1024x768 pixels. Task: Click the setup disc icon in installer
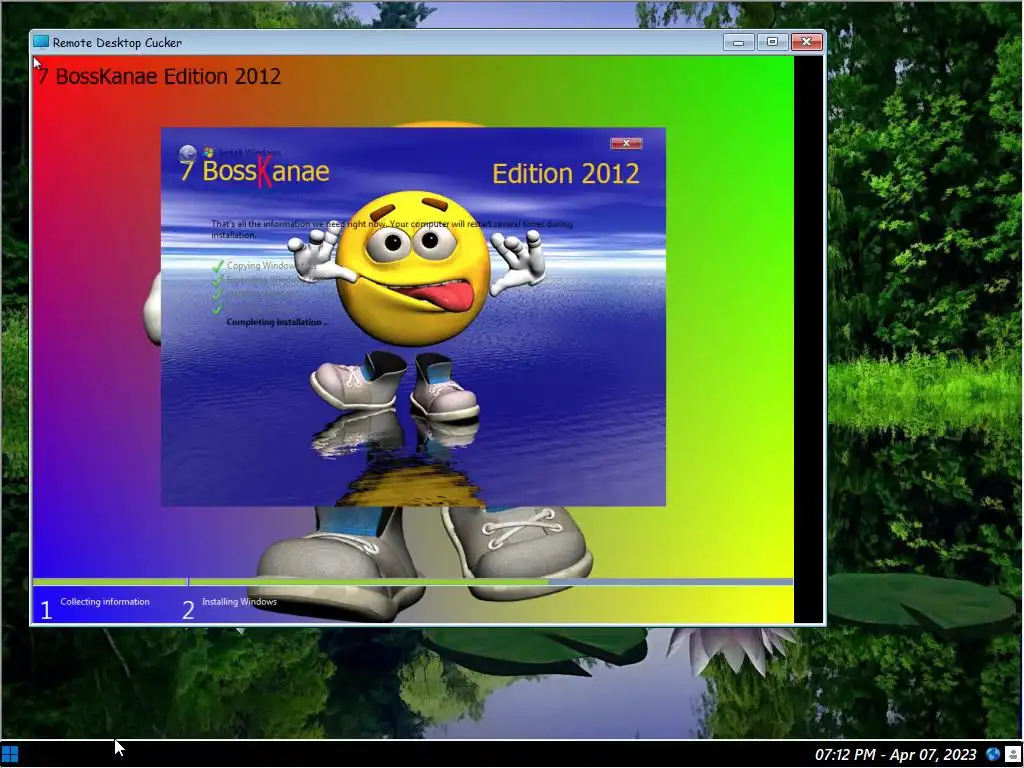(187, 153)
